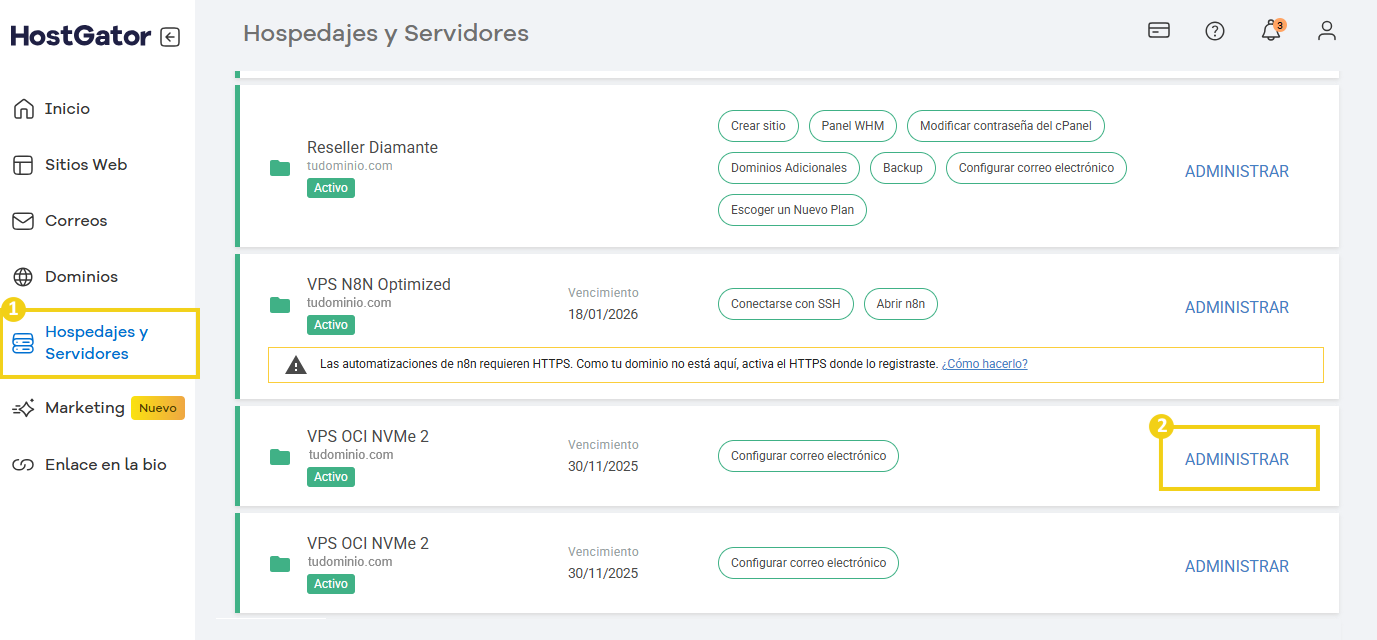Click green folder icon beside Reseller Diamante
This screenshot has height=640, width=1377.
click(x=280, y=168)
